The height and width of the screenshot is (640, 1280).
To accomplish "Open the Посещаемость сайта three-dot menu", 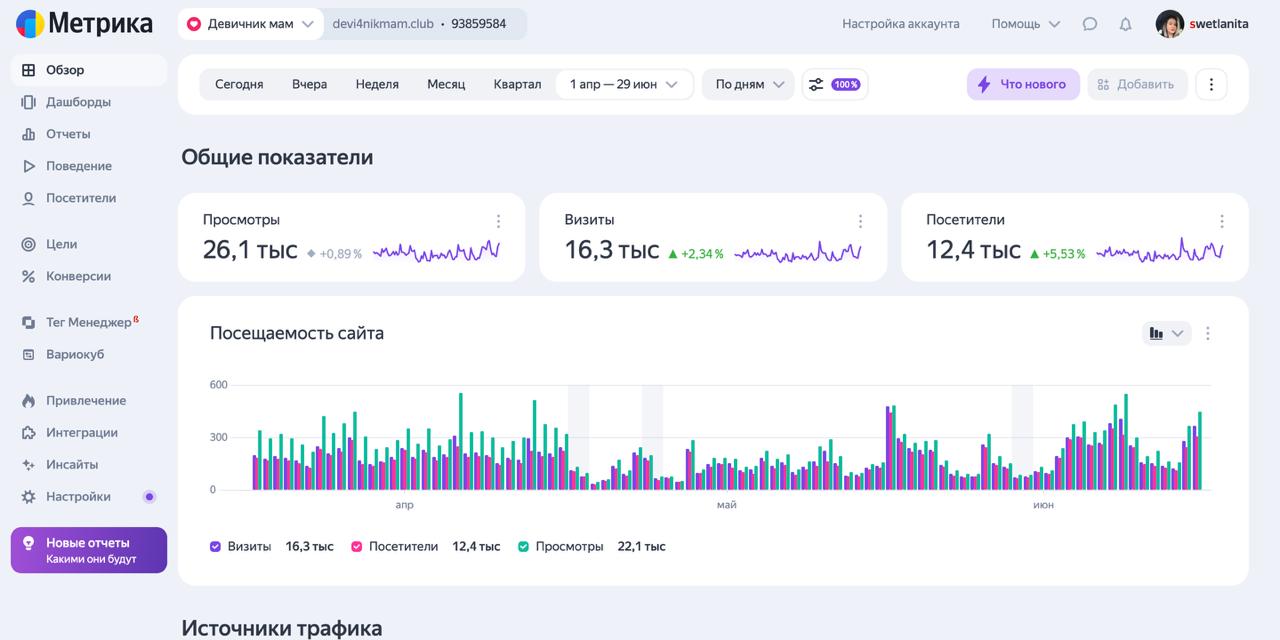I will click(1208, 333).
